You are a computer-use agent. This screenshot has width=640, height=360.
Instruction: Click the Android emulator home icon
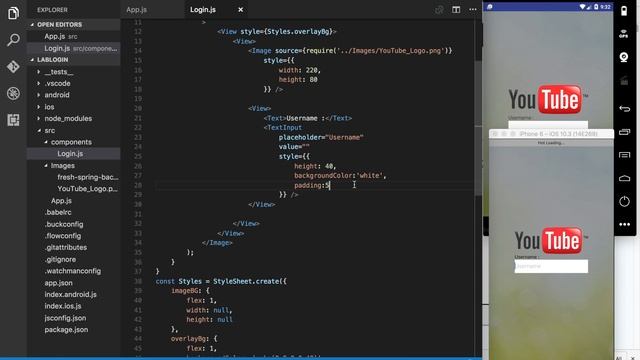pos(624,178)
